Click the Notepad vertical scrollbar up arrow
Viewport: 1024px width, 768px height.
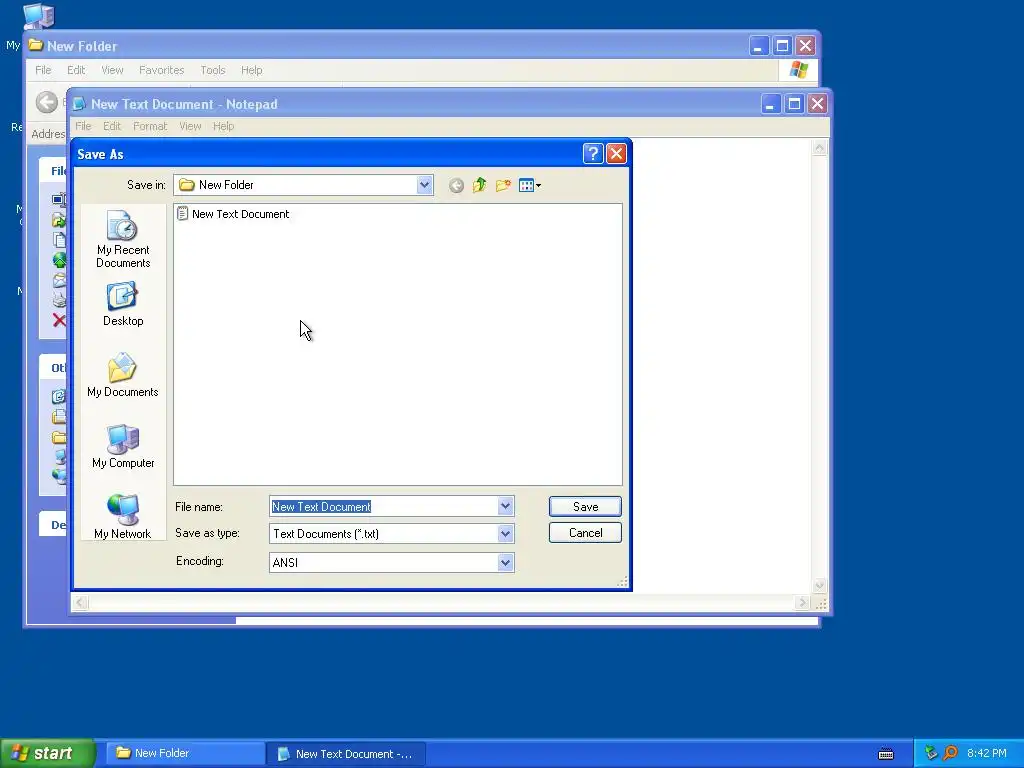pos(819,148)
